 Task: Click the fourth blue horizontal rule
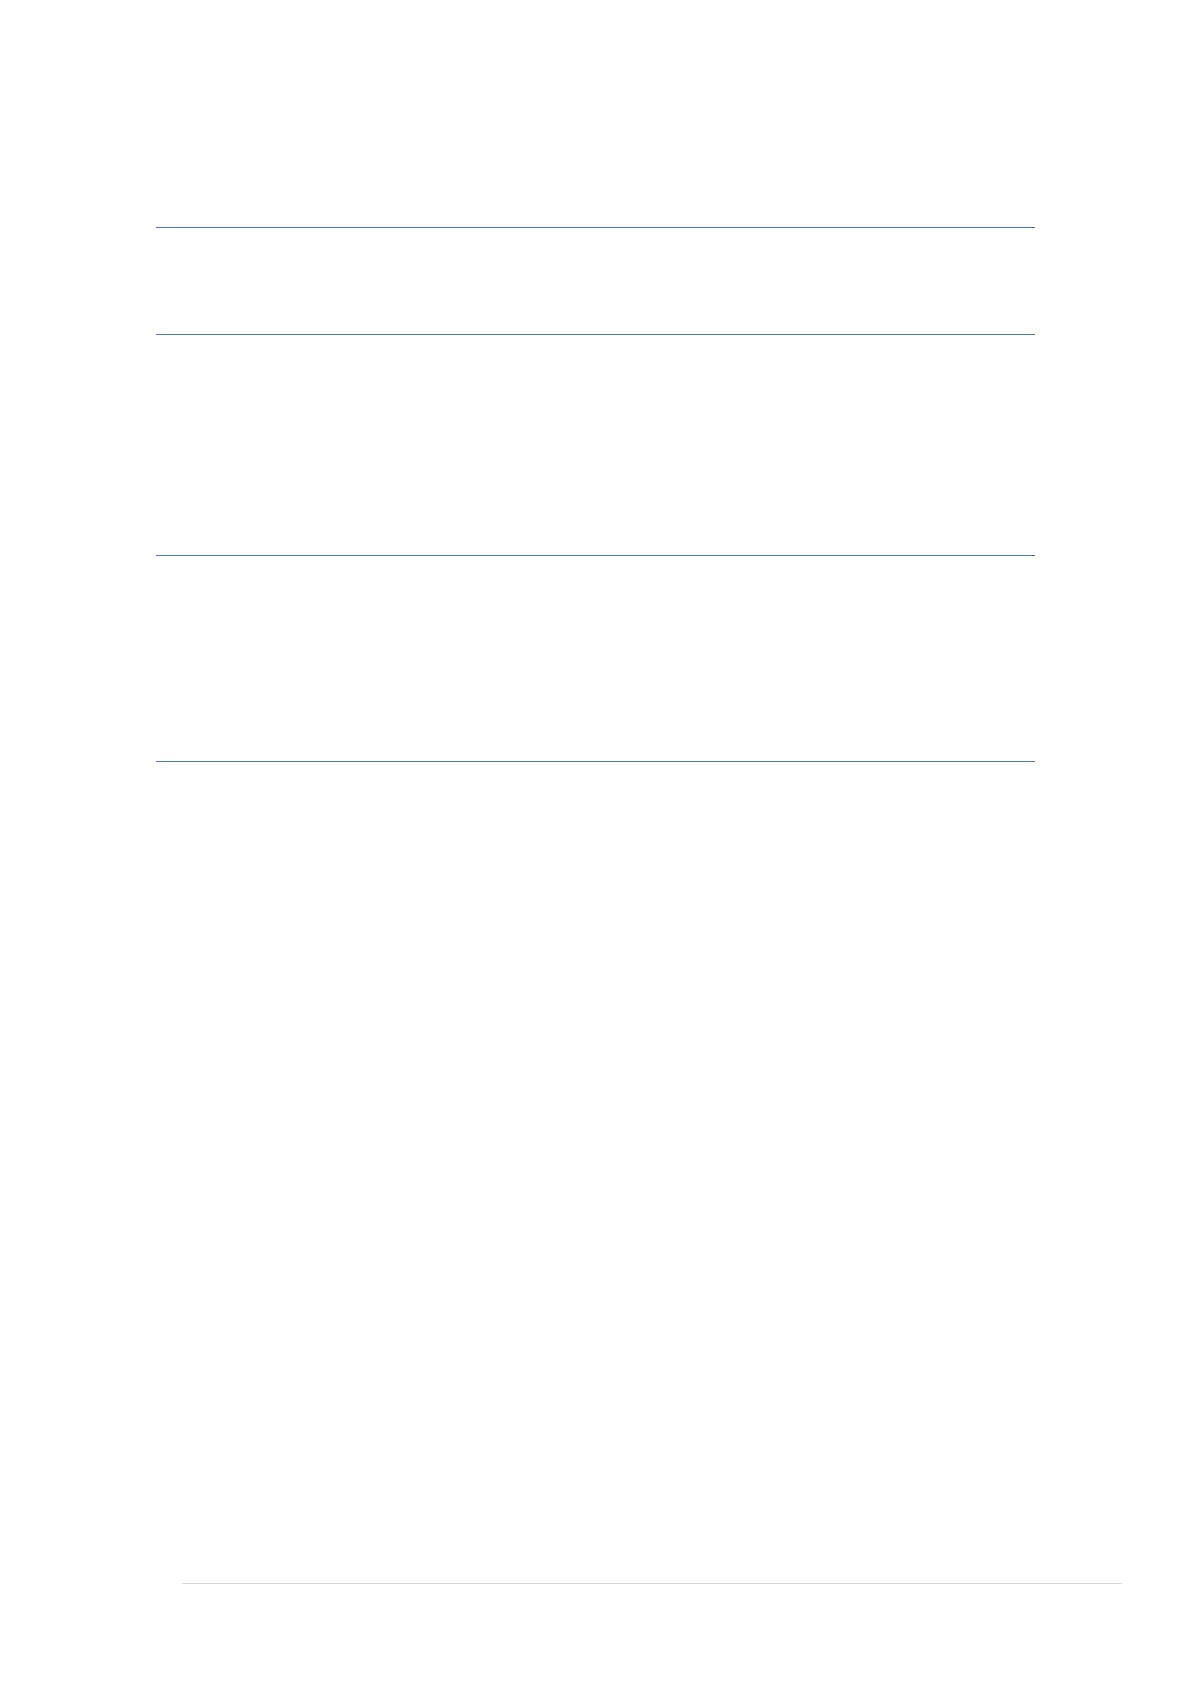(x=595, y=762)
